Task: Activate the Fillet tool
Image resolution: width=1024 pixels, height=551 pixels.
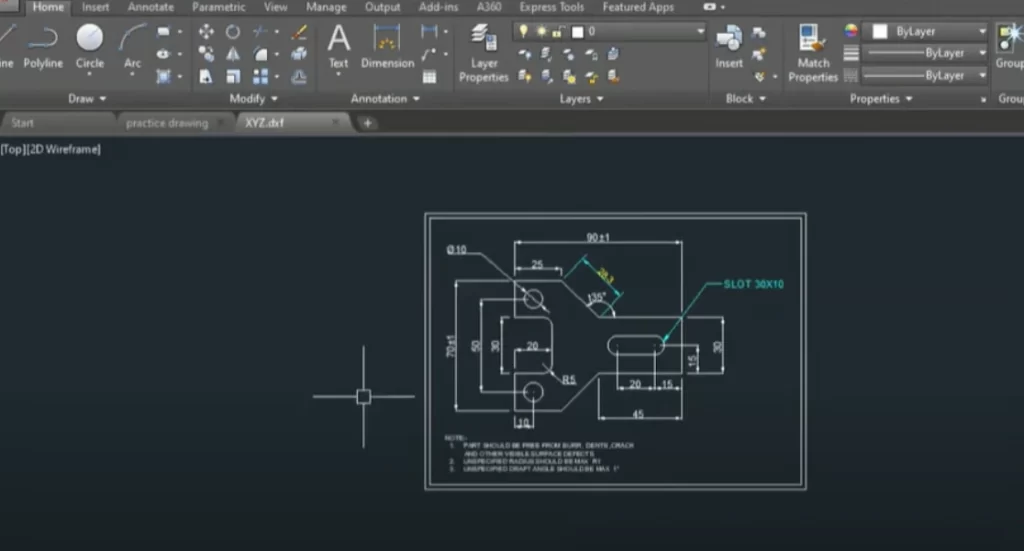Action: tap(260, 54)
